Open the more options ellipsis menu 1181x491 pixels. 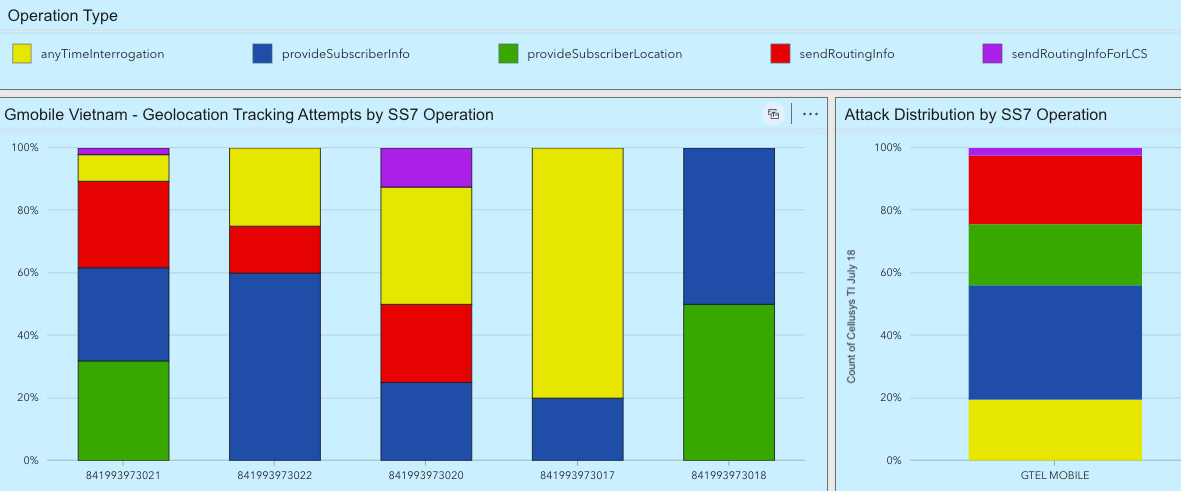pos(810,114)
